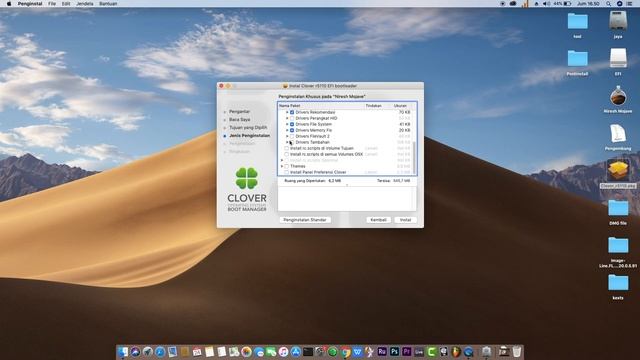Viewport: 640px width, 360px height.
Task: Click the Kembali button
Action: 378,220
